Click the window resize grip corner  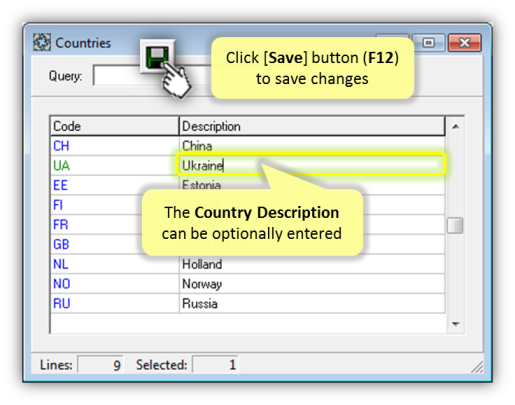pos(477,367)
